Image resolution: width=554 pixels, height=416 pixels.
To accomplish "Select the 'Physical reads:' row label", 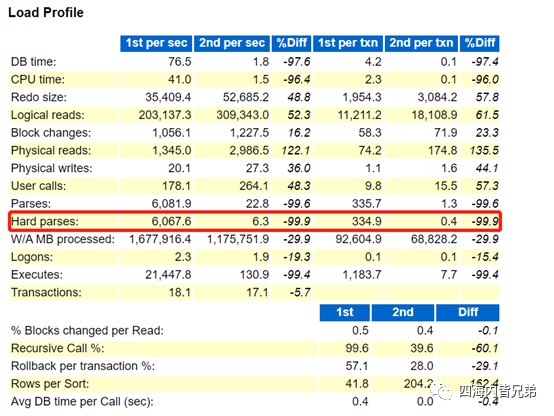I will pos(51,151).
